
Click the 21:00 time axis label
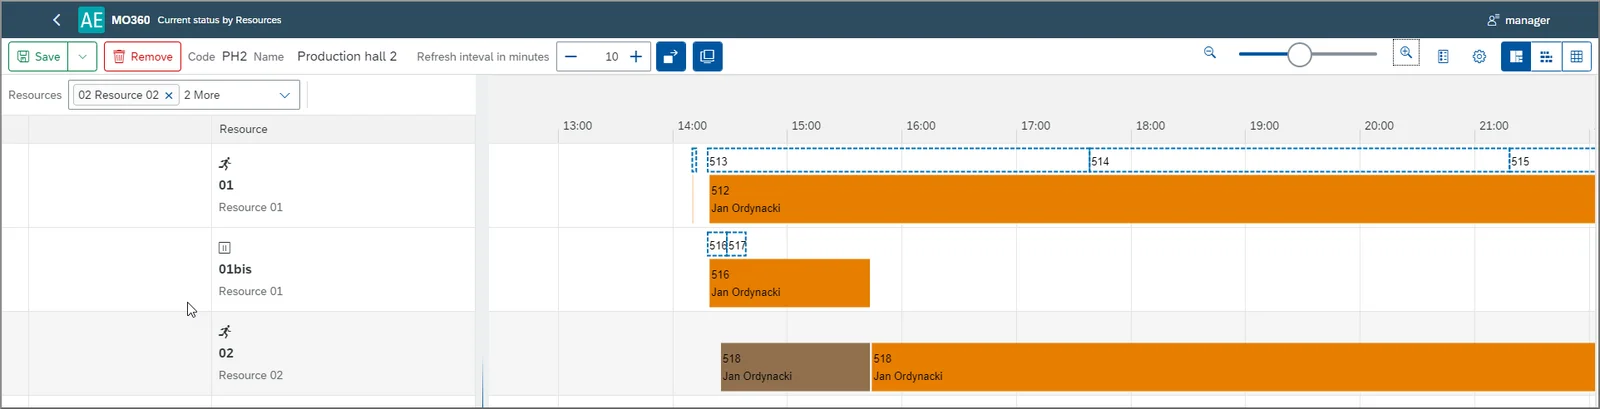click(1493, 126)
